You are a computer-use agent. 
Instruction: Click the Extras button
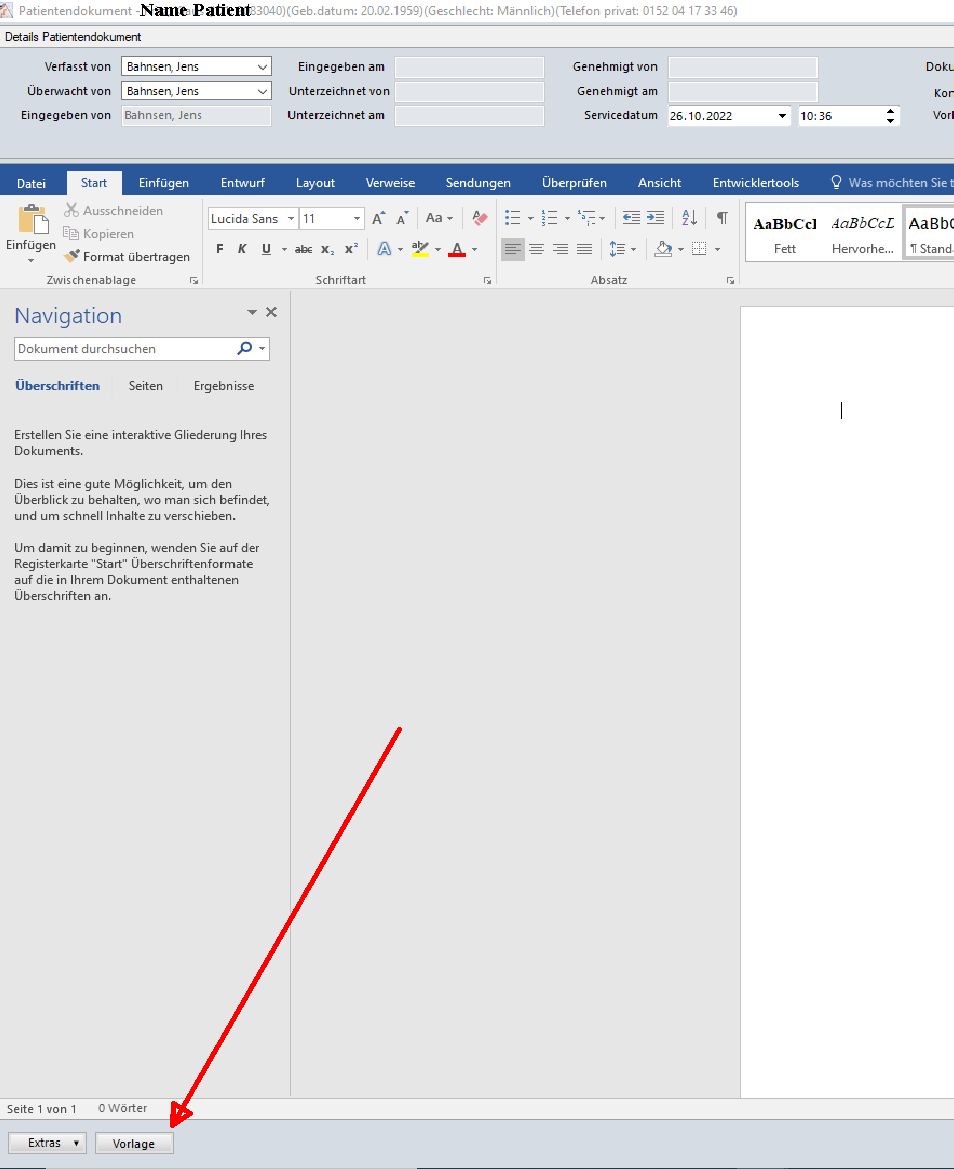coord(45,1143)
